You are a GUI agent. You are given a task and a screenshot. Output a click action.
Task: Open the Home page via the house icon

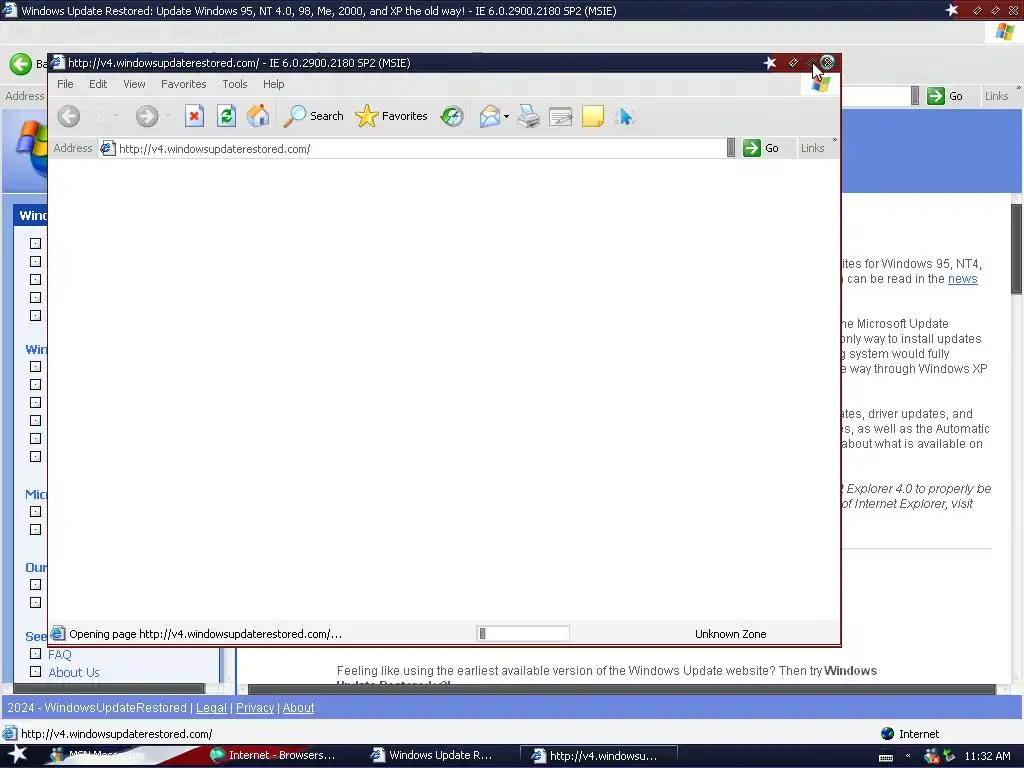coord(258,116)
